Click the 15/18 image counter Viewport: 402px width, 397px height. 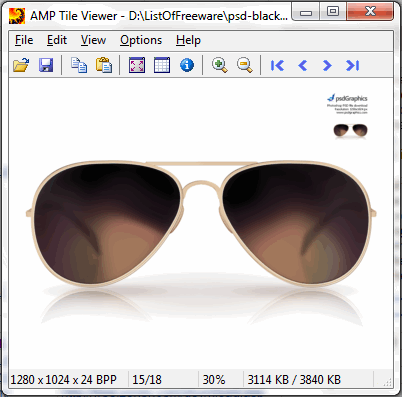[147, 380]
